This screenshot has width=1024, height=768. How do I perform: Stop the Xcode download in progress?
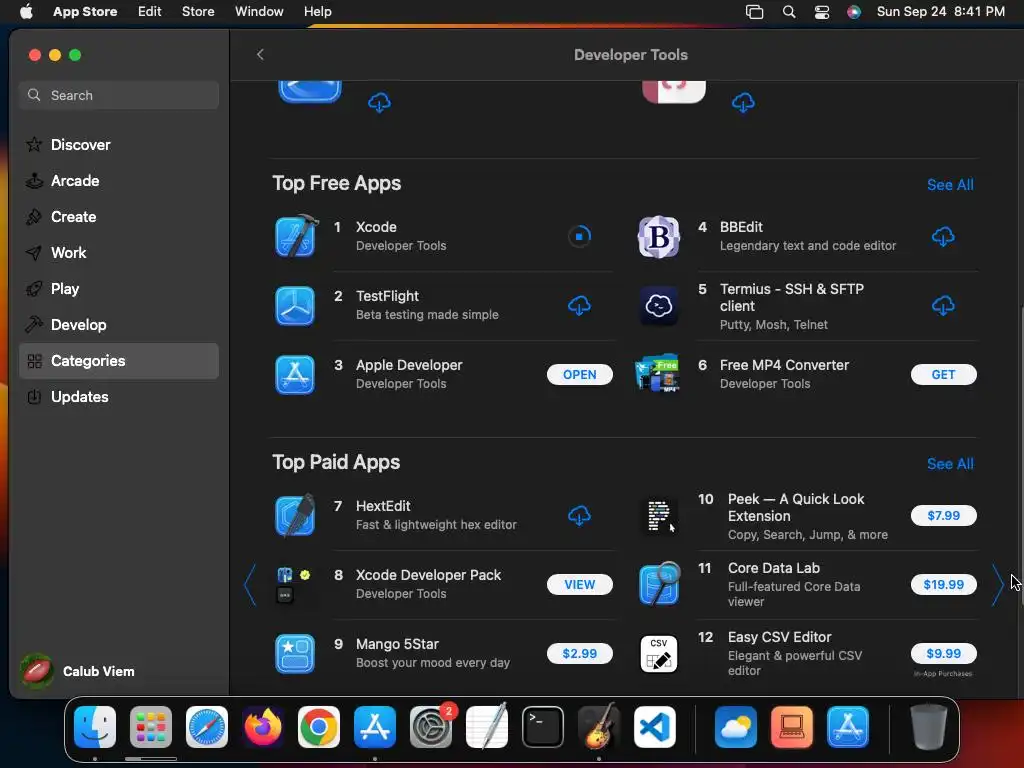579,236
